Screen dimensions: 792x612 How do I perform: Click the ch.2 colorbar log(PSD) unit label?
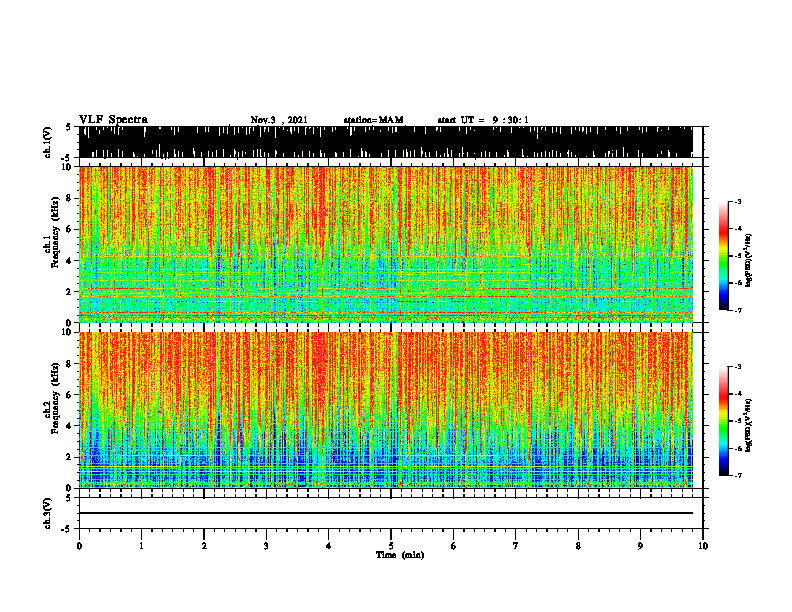[x=749, y=426]
